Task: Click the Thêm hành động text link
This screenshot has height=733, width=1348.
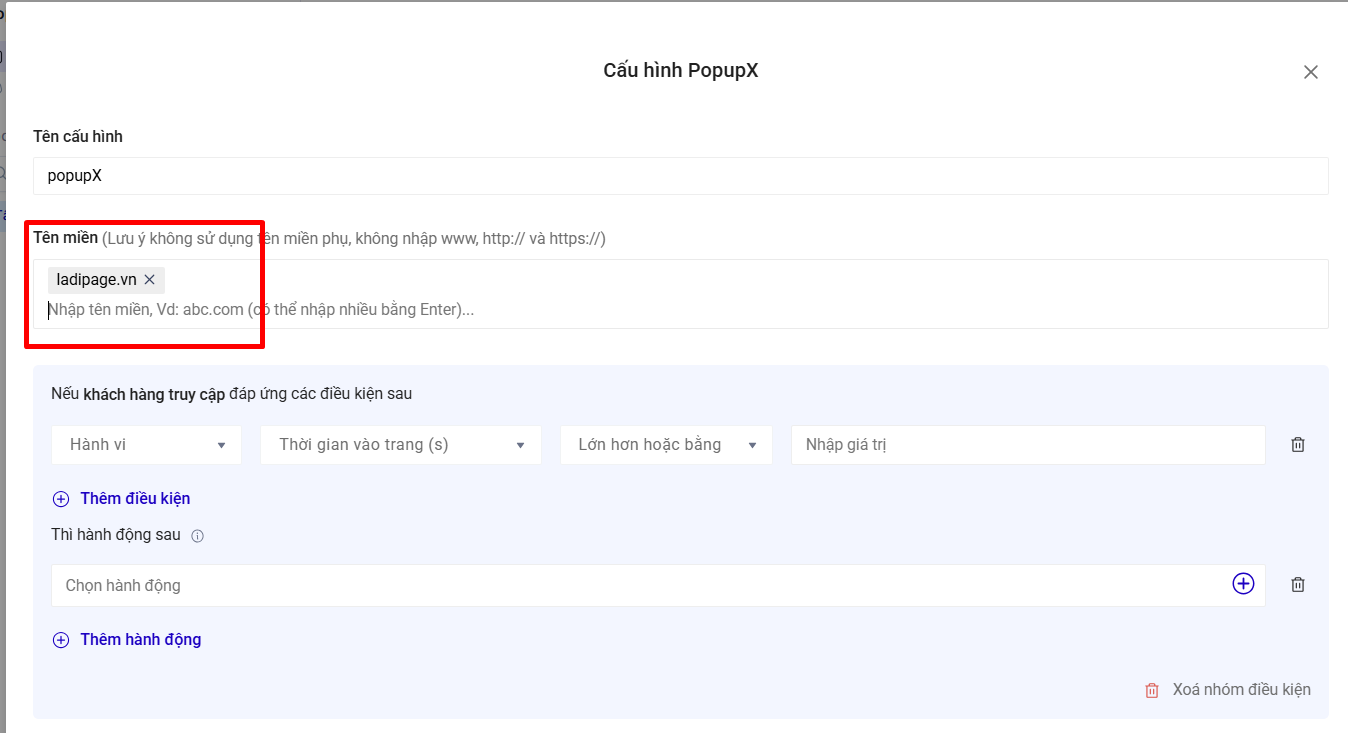Action: [141, 640]
